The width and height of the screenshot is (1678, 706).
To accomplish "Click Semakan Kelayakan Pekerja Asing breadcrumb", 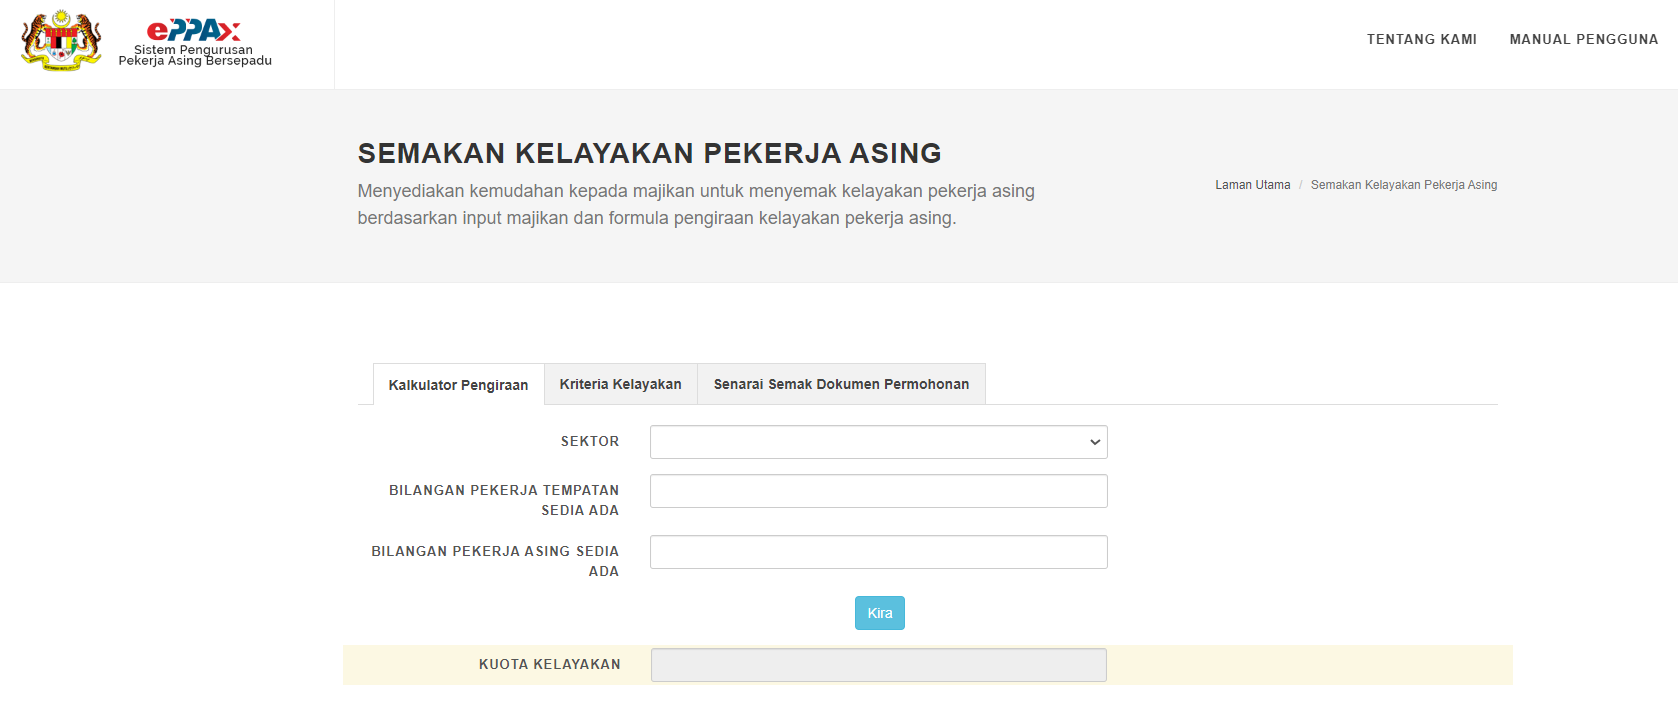I will click(x=1404, y=185).
